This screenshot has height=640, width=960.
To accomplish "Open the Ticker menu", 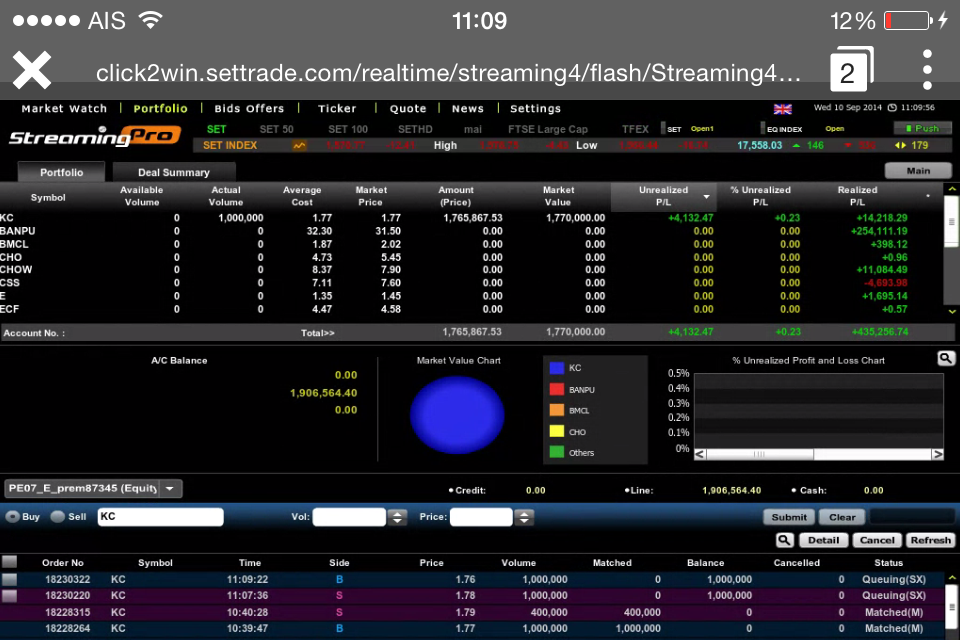I will [x=337, y=108].
